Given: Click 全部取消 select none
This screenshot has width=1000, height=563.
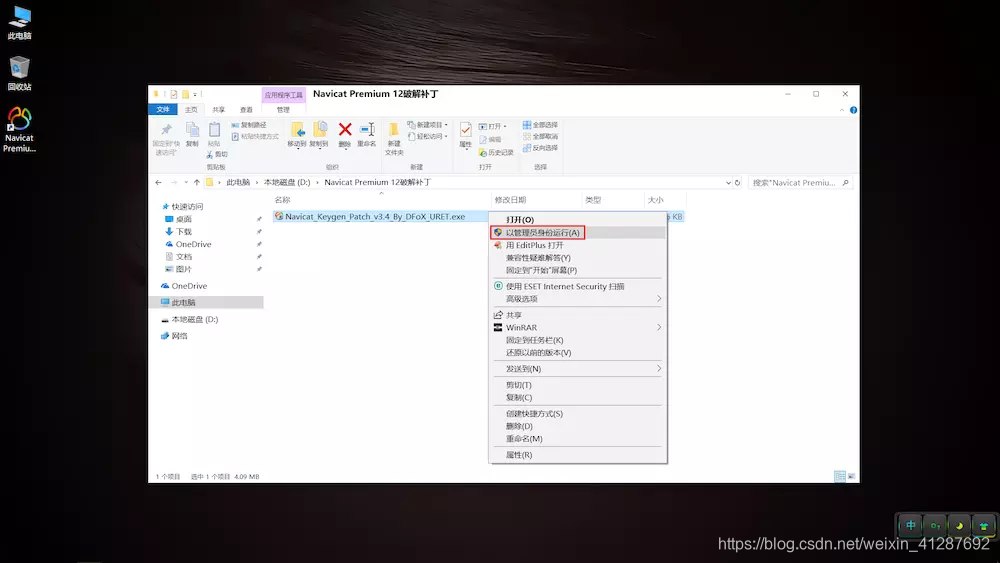Looking at the screenshot, I should (540, 136).
